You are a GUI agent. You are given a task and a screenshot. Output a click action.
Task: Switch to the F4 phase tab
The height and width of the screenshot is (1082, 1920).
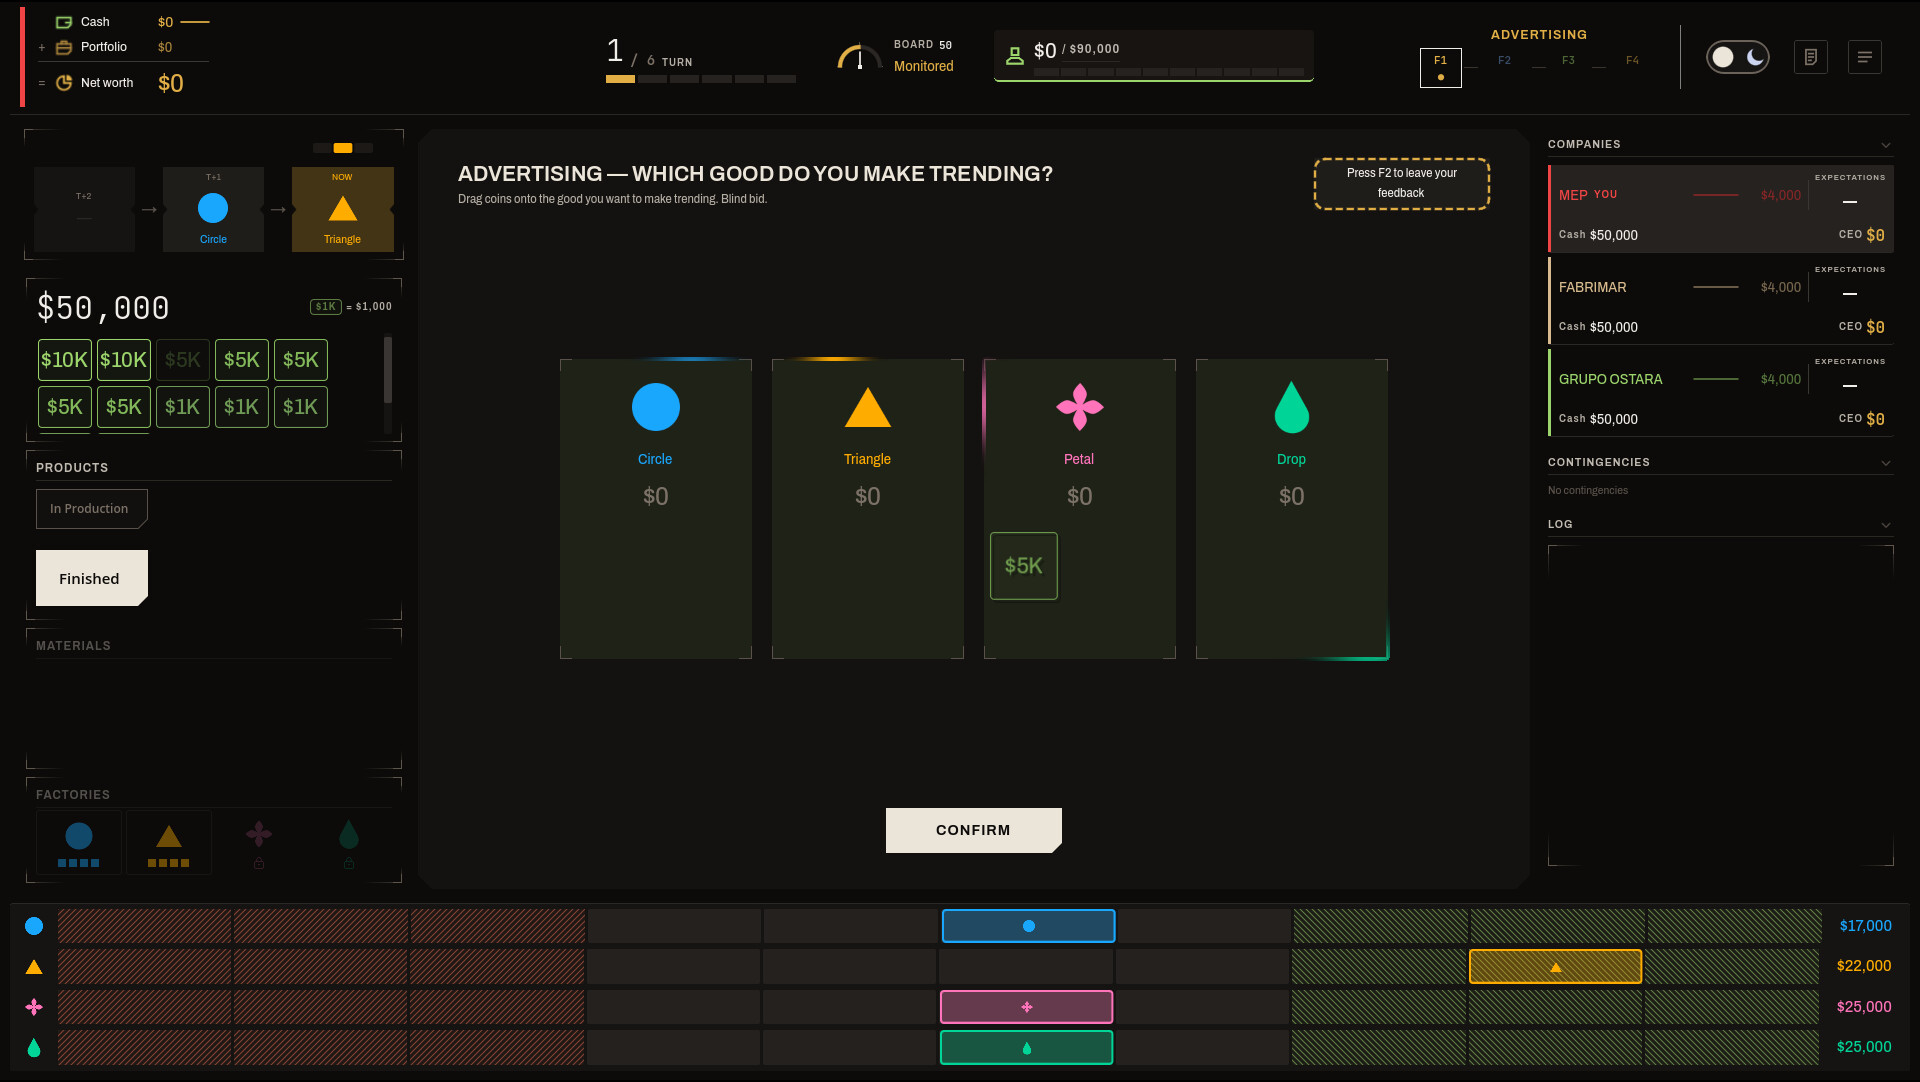point(1633,61)
